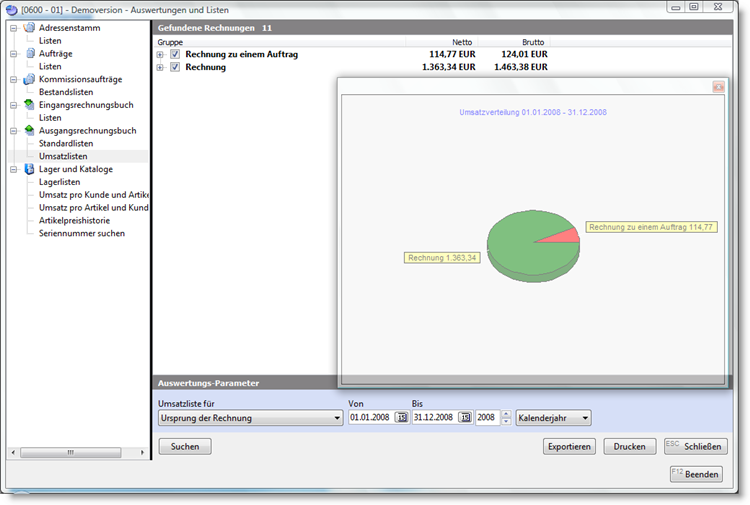Click the Adressenstamm folder icon

pyautogui.click(x=28, y=28)
